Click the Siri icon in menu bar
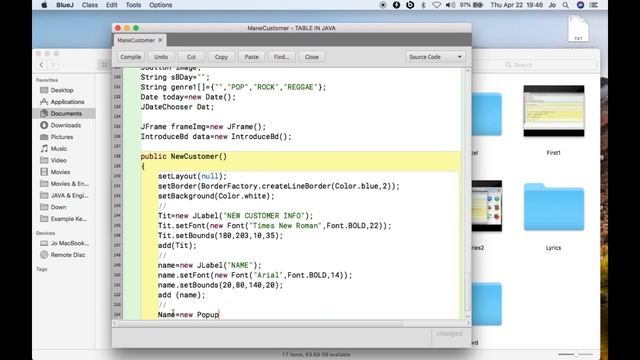This screenshot has width=640, height=360. 580,5
